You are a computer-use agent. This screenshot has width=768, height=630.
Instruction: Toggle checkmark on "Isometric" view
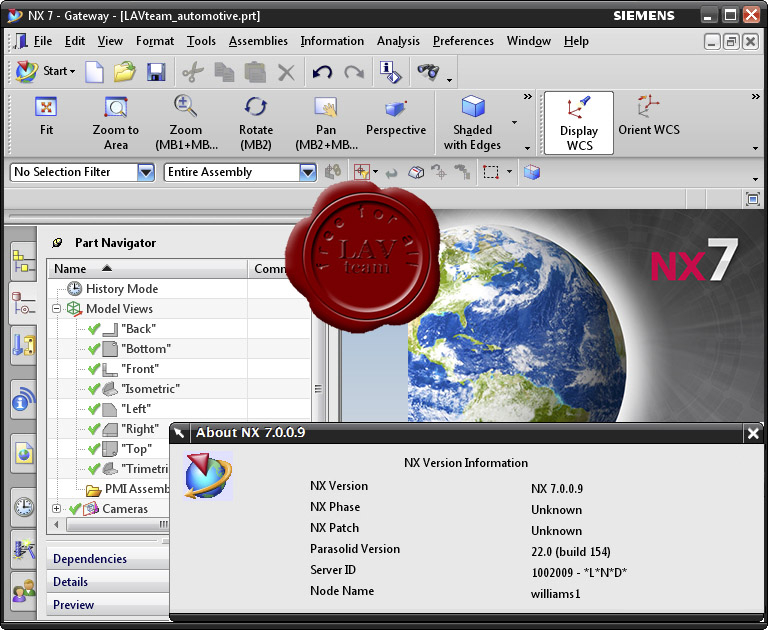tap(94, 389)
